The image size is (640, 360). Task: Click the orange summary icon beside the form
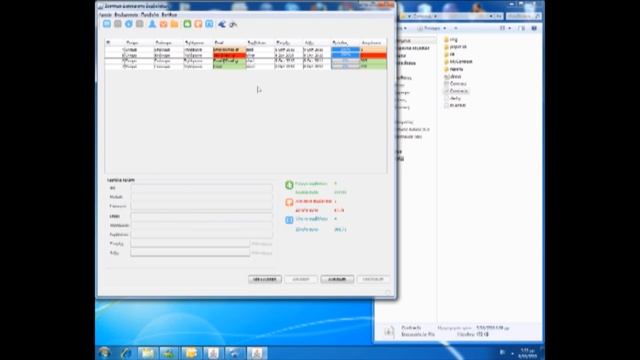289,202
